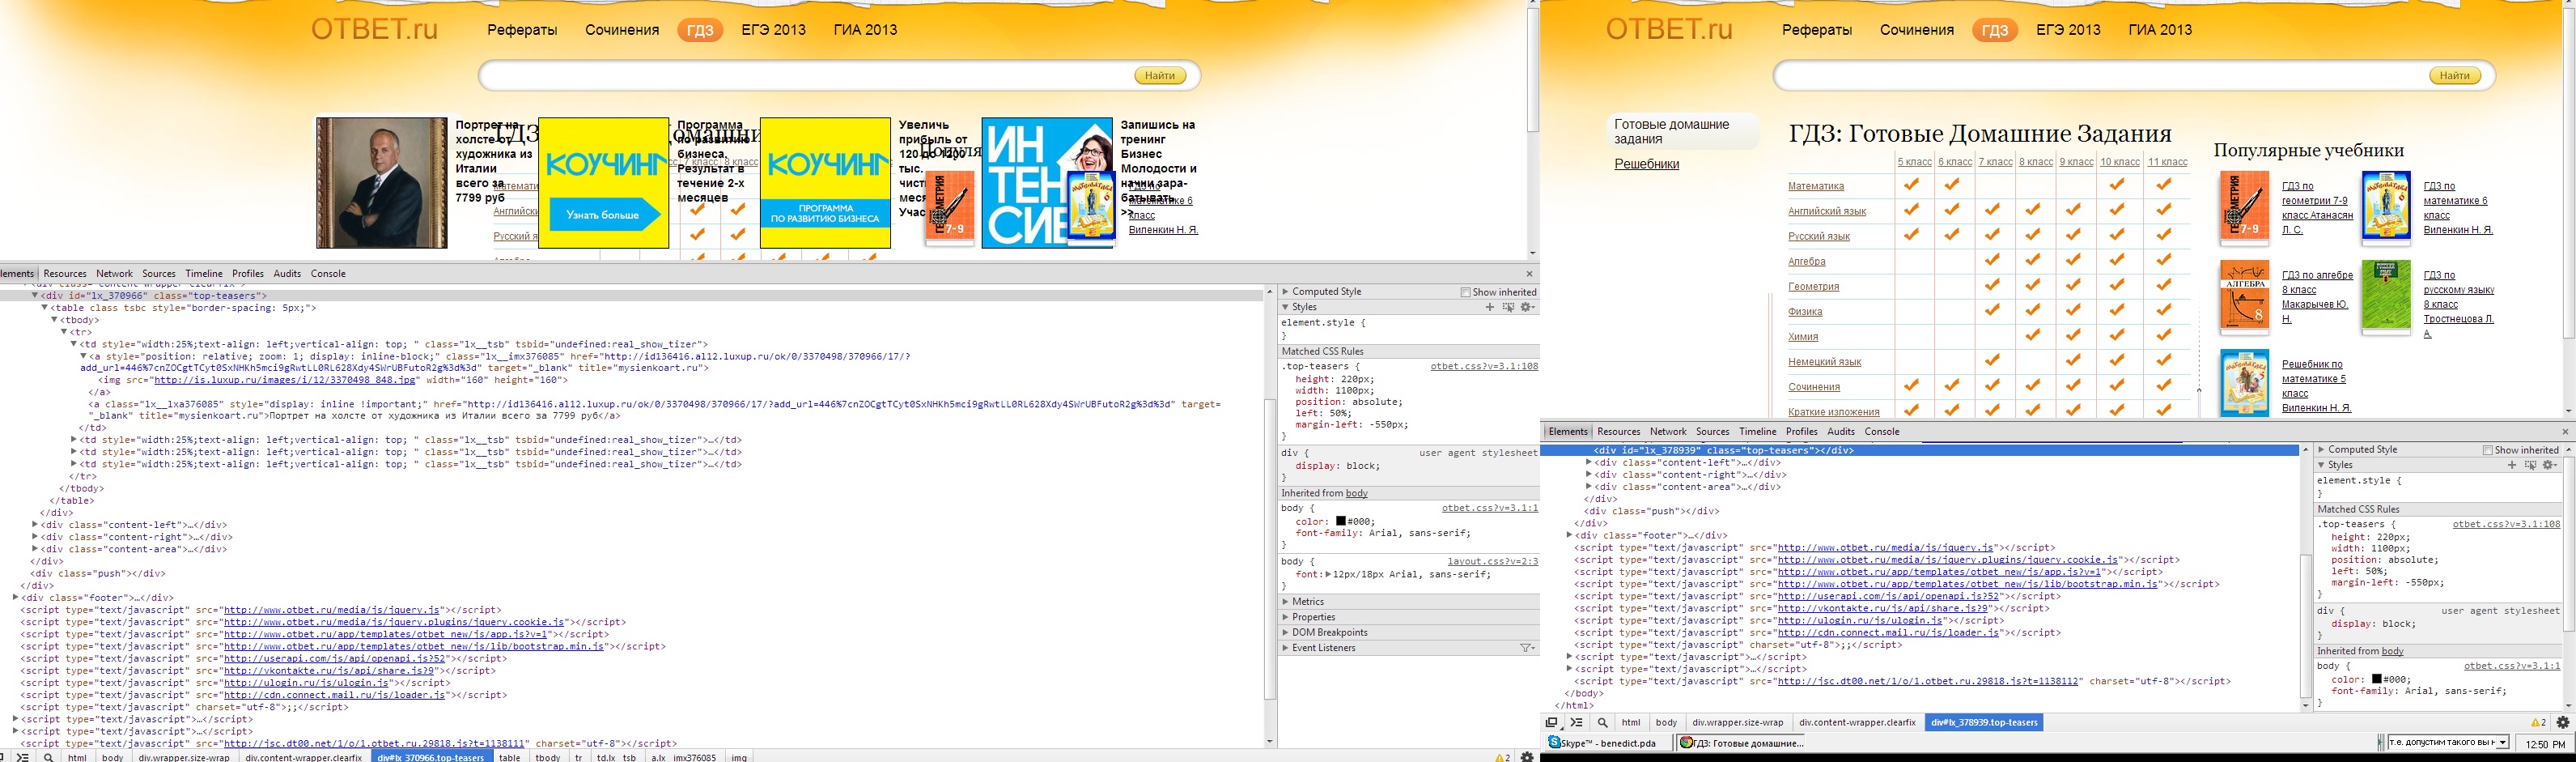Click warning count icon in left window
Viewport: 2576px width, 762px height.
pos(1502,757)
